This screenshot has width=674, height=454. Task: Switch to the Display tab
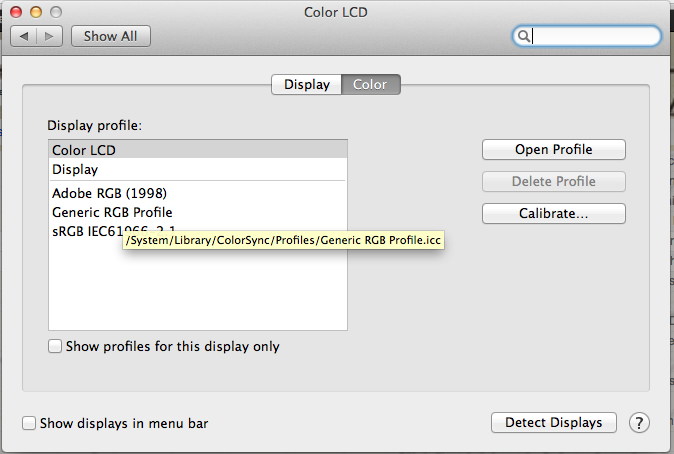[307, 85]
